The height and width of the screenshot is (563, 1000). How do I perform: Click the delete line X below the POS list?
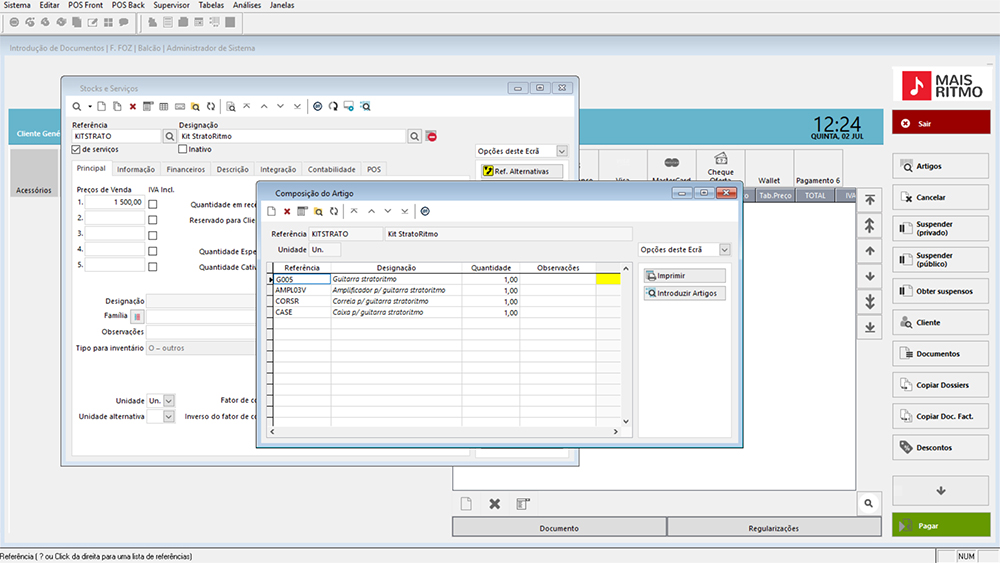pyautogui.click(x=494, y=504)
